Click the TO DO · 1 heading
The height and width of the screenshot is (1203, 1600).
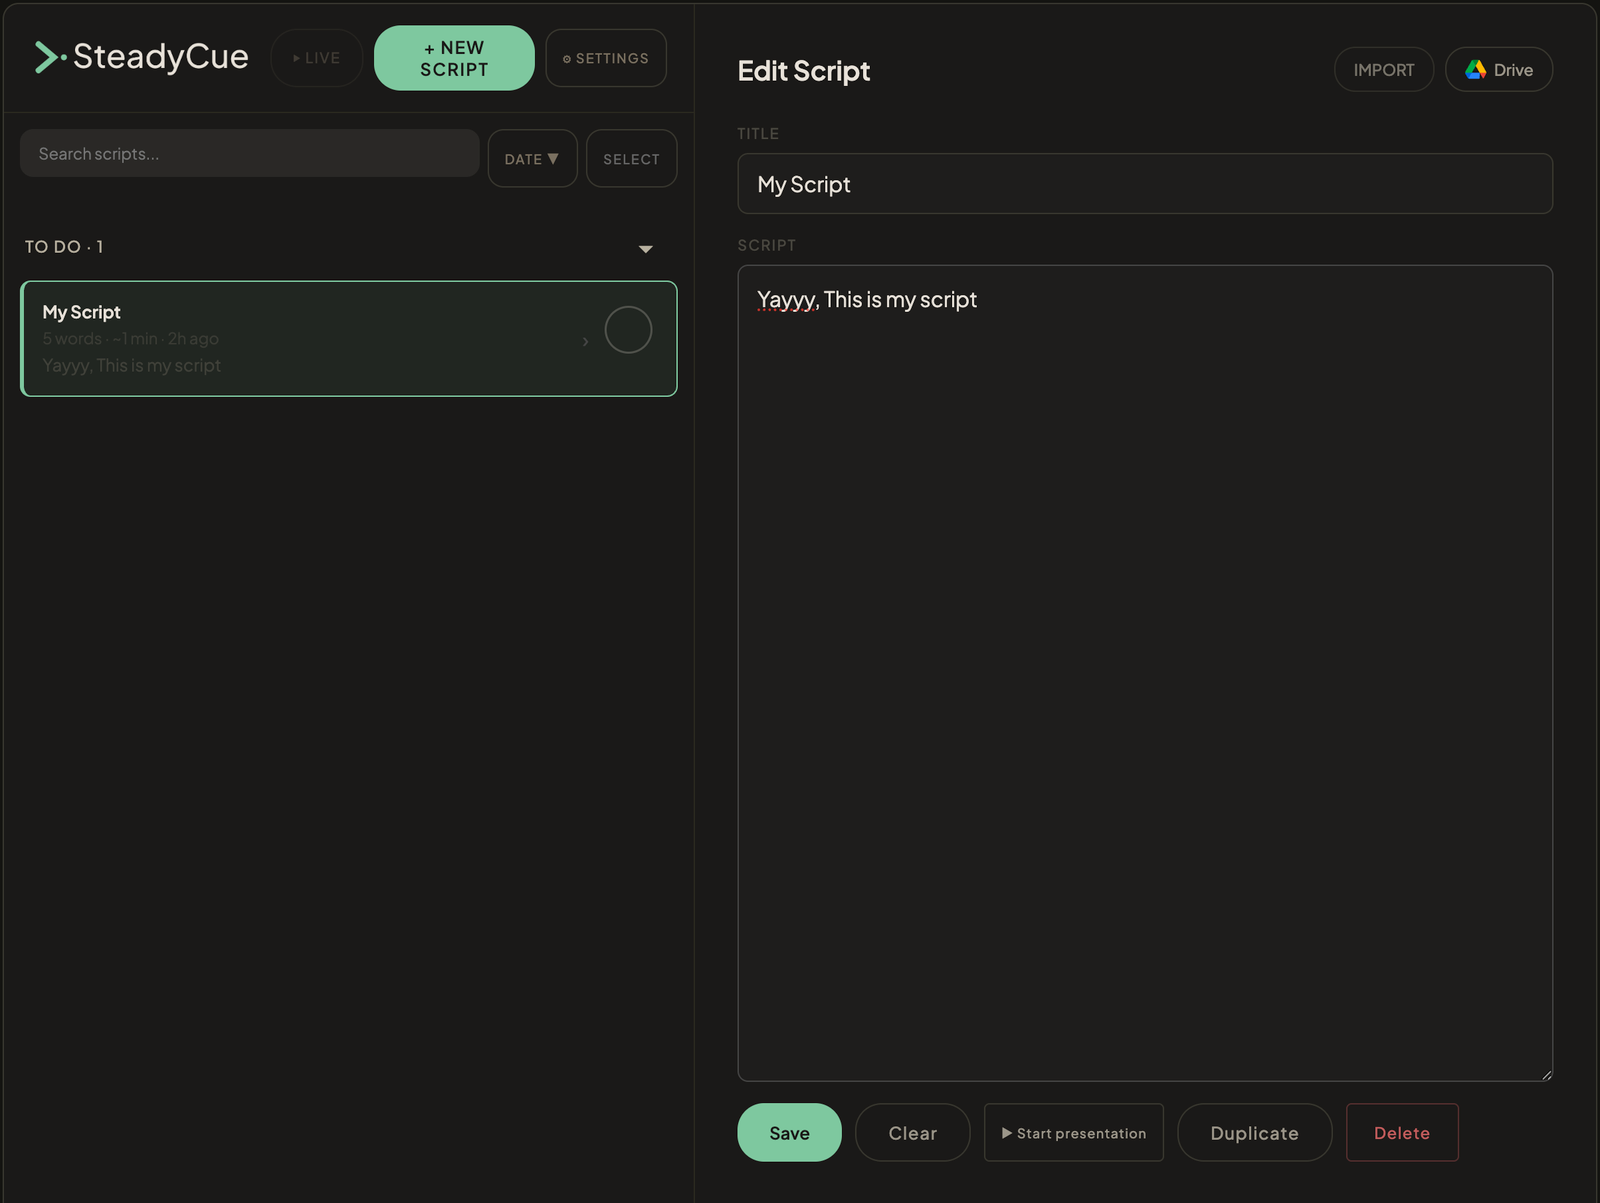(x=64, y=247)
